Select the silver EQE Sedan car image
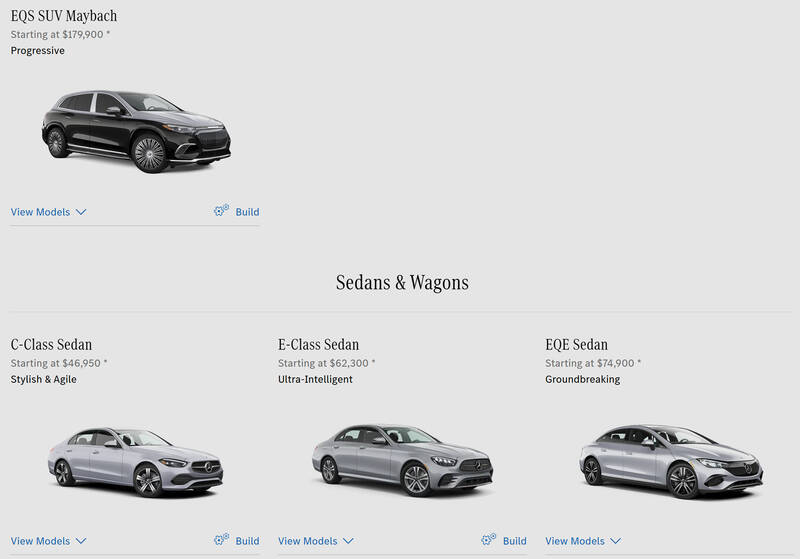Image resolution: width=800 pixels, height=559 pixels. pos(671,461)
